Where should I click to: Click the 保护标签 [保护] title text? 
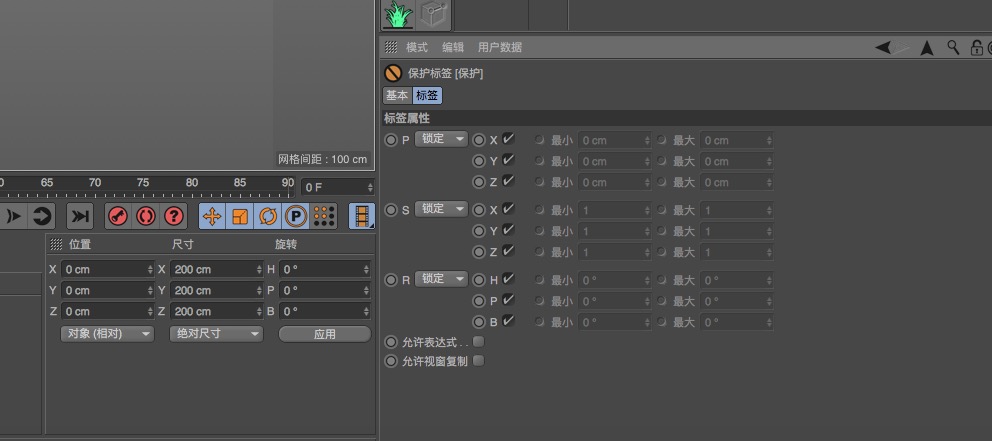click(445, 73)
